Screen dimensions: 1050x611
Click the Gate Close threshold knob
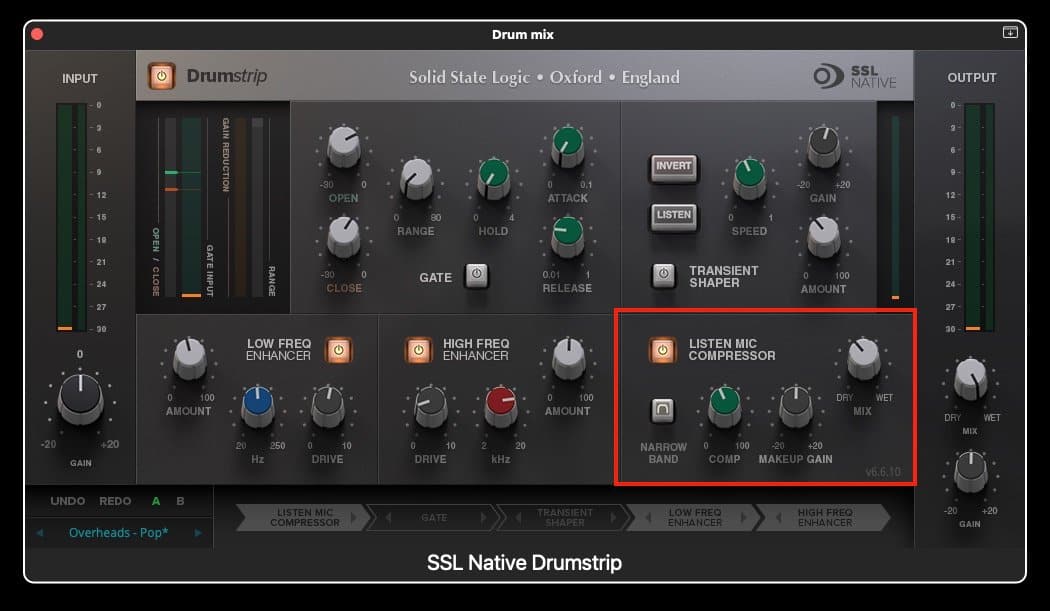point(344,236)
